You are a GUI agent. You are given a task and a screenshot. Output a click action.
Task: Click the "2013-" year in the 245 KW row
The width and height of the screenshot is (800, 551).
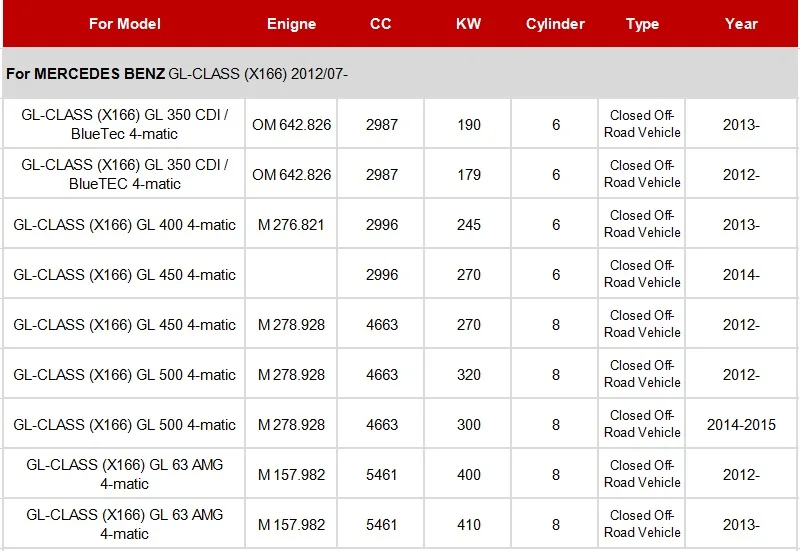(x=741, y=224)
